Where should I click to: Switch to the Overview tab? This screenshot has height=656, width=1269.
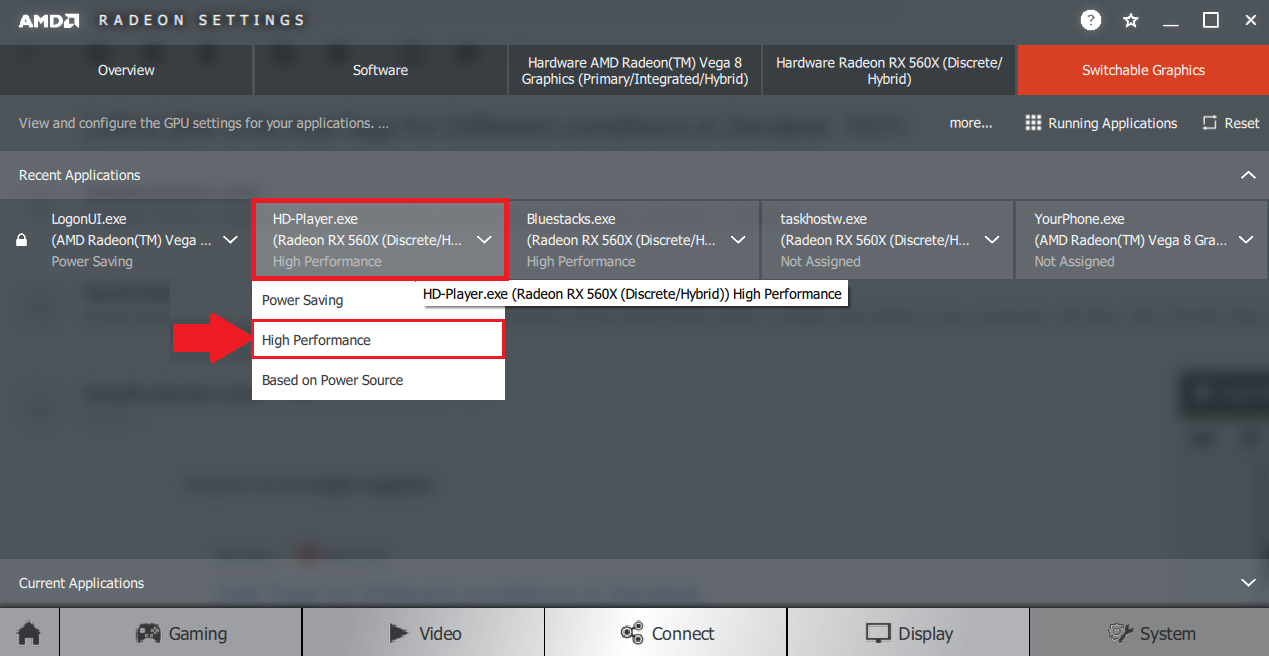(x=126, y=70)
